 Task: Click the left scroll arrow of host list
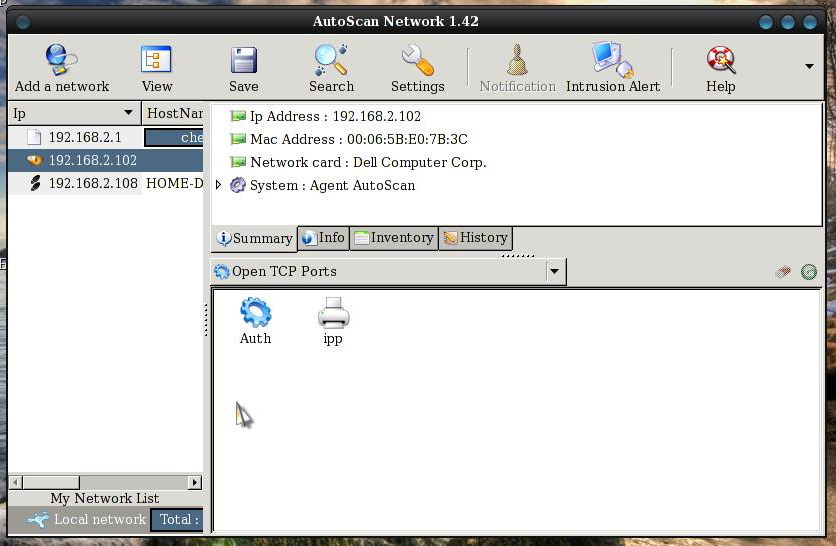tap(15, 482)
